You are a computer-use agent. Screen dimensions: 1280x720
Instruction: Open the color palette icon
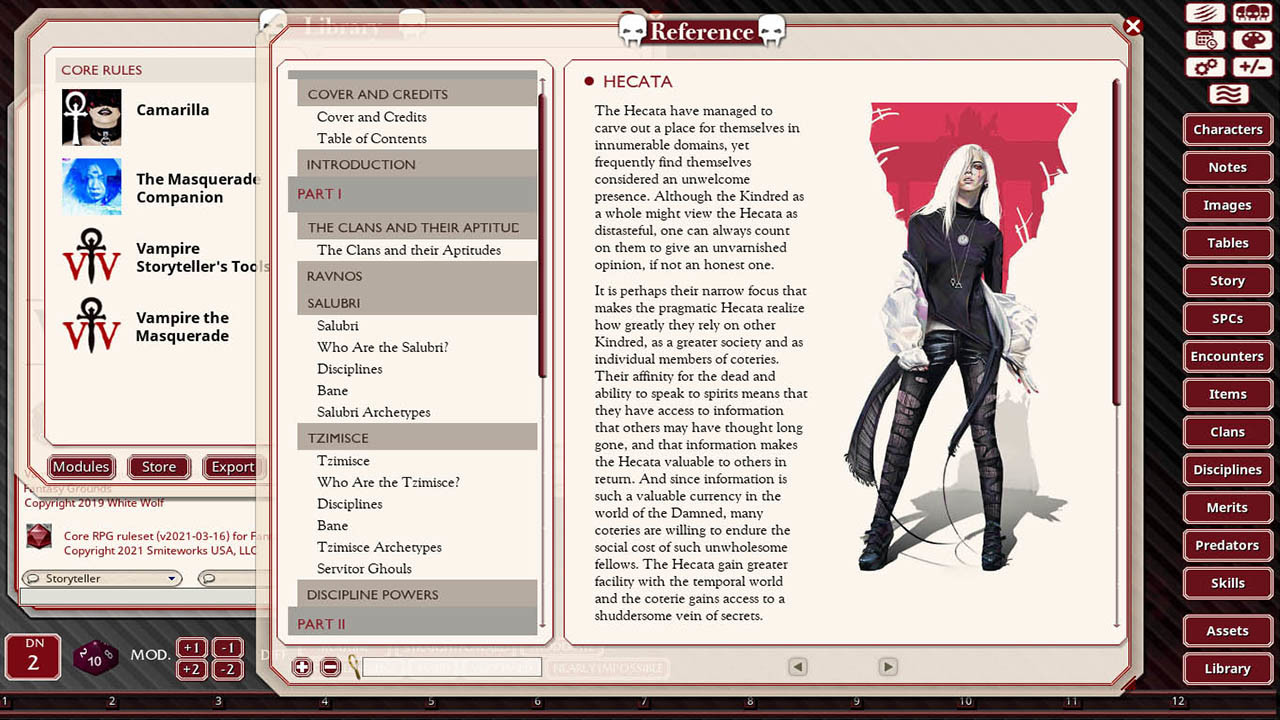(1251, 40)
